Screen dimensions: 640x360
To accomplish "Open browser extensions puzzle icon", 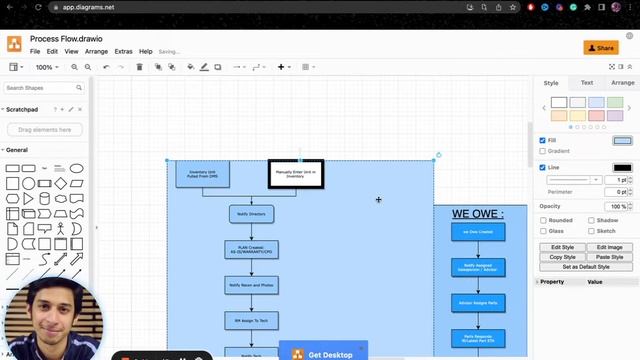I will pos(587,7).
